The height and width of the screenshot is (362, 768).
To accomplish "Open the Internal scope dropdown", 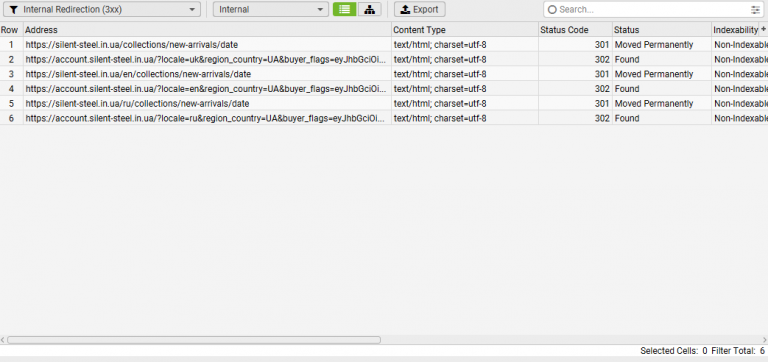I will 271,9.
